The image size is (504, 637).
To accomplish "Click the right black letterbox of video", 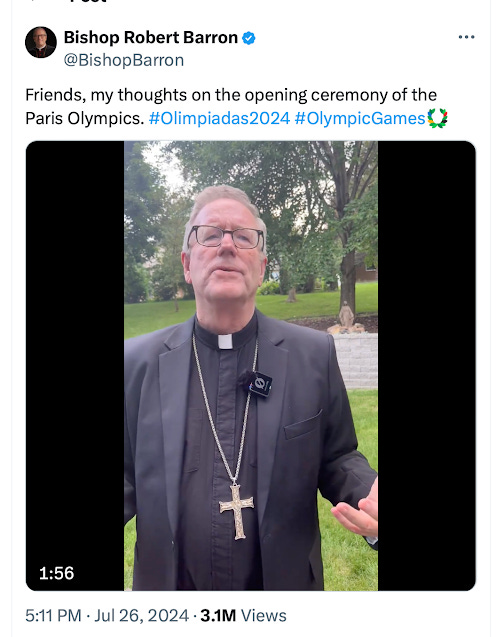I will pos(426,366).
